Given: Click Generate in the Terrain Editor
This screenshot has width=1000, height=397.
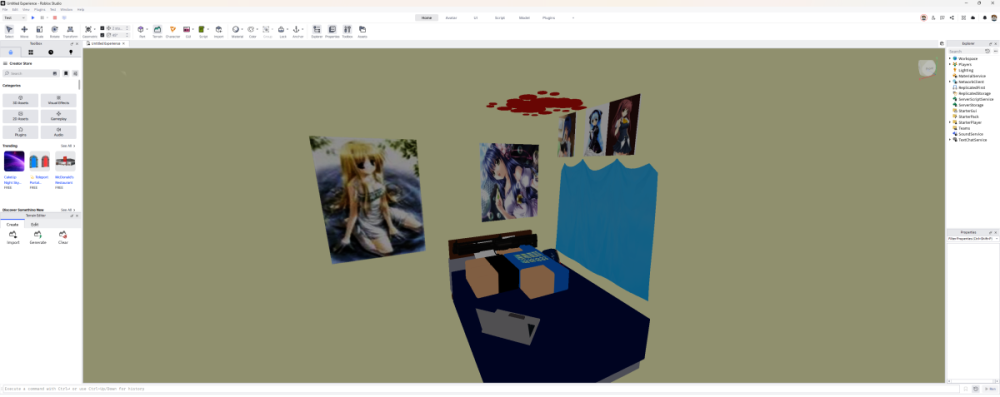Looking at the screenshot, I should (38, 238).
